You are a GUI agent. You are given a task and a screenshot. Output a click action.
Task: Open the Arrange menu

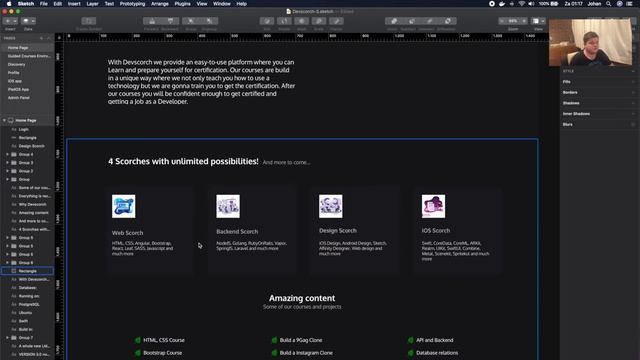pos(160,4)
